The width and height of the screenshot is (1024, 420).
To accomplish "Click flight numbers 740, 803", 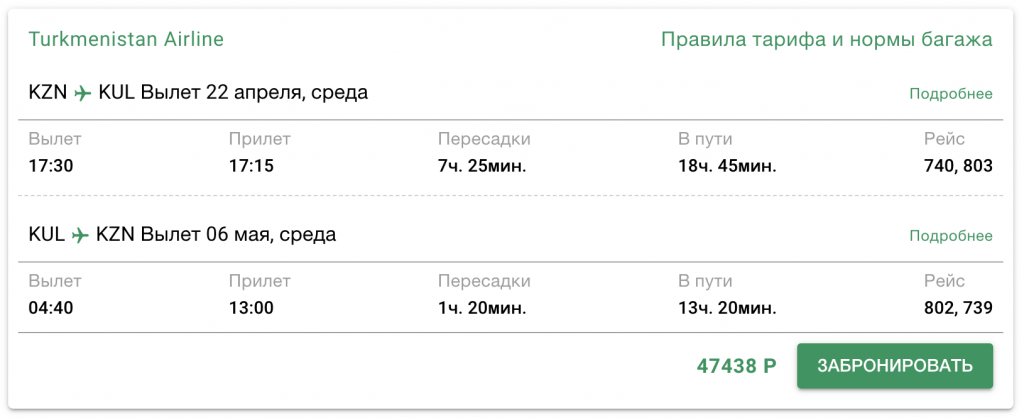I will tap(958, 165).
